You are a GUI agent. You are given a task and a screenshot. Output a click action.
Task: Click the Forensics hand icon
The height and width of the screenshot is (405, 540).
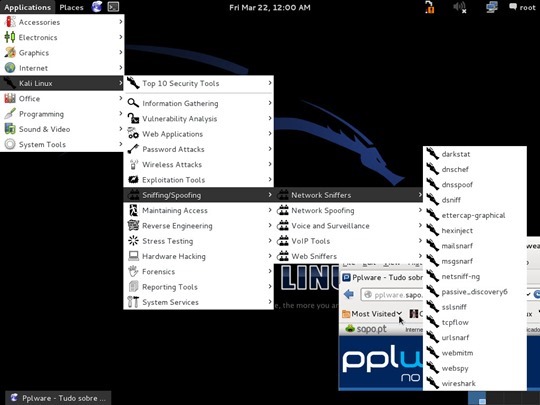click(133, 271)
